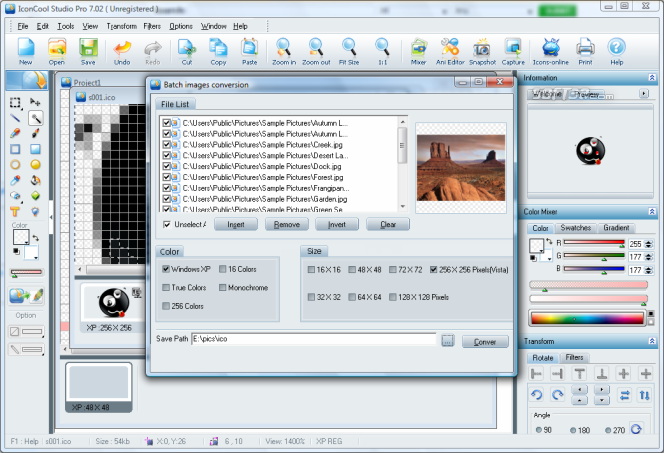
Task: Rotate counterclockwise in Transform panel
Action: pyautogui.click(x=537, y=395)
